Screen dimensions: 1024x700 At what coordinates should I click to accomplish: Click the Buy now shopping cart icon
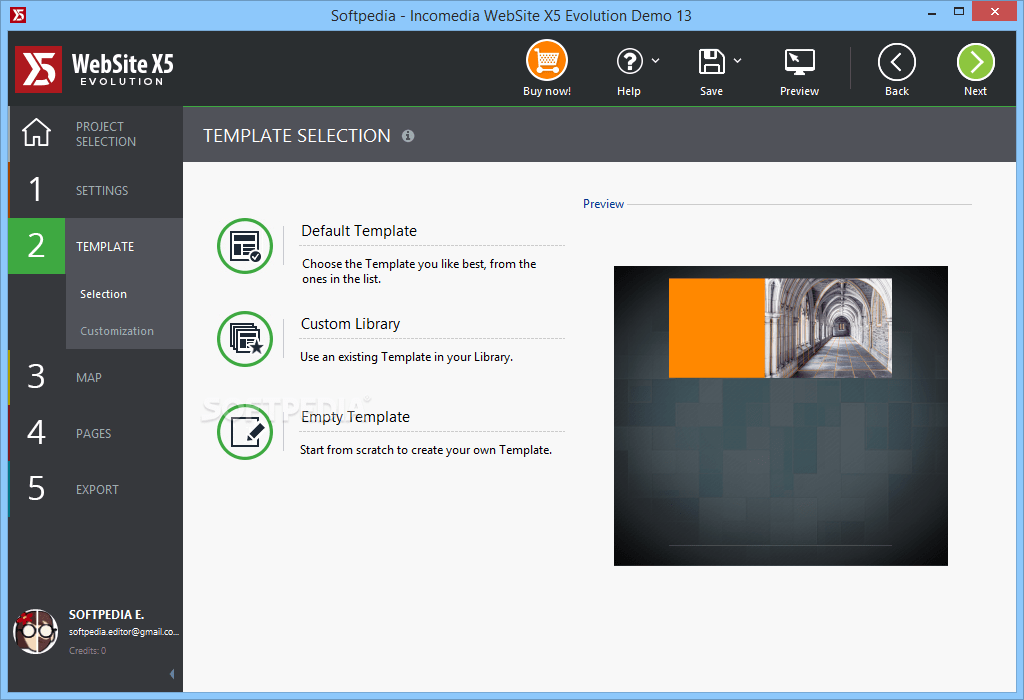coord(546,60)
